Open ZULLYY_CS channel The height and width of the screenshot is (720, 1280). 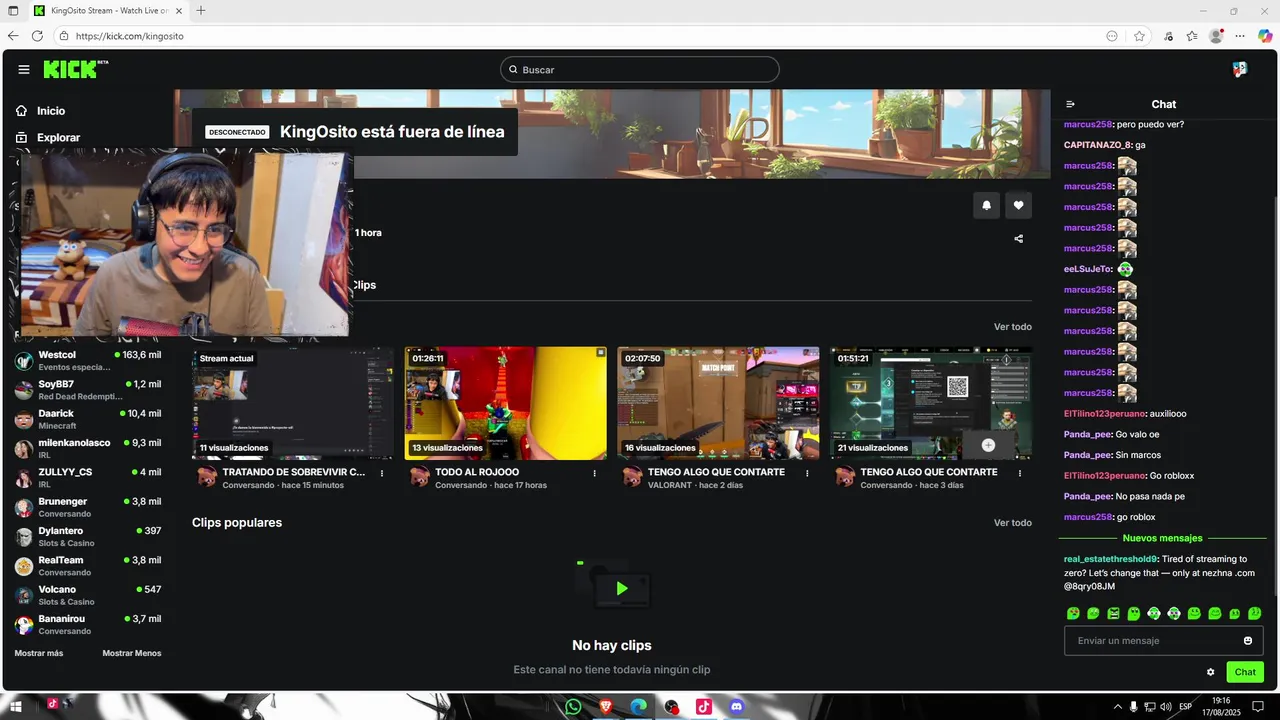pyautogui.click(x=88, y=478)
